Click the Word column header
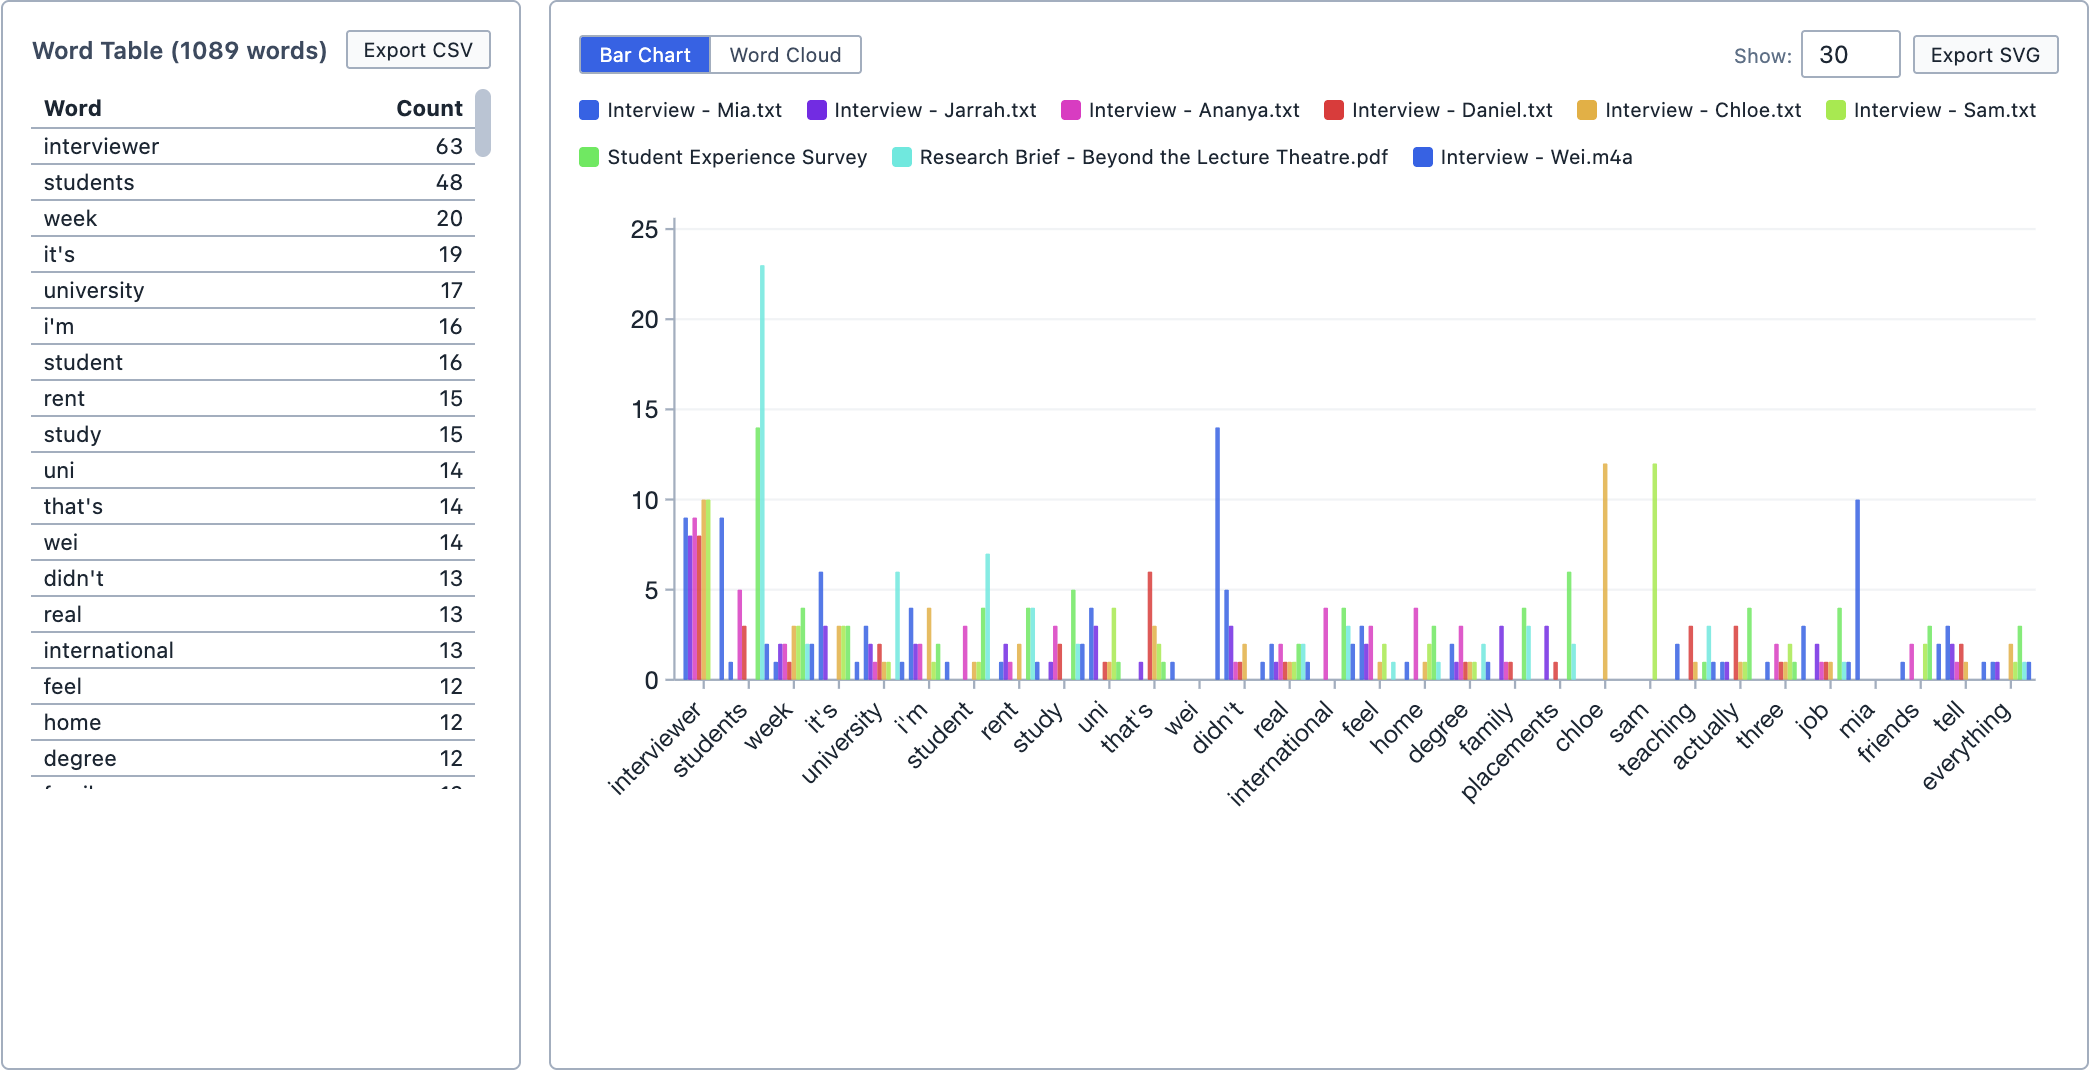This screenshot has width=2090, height=1072. [x=72, y=108]
